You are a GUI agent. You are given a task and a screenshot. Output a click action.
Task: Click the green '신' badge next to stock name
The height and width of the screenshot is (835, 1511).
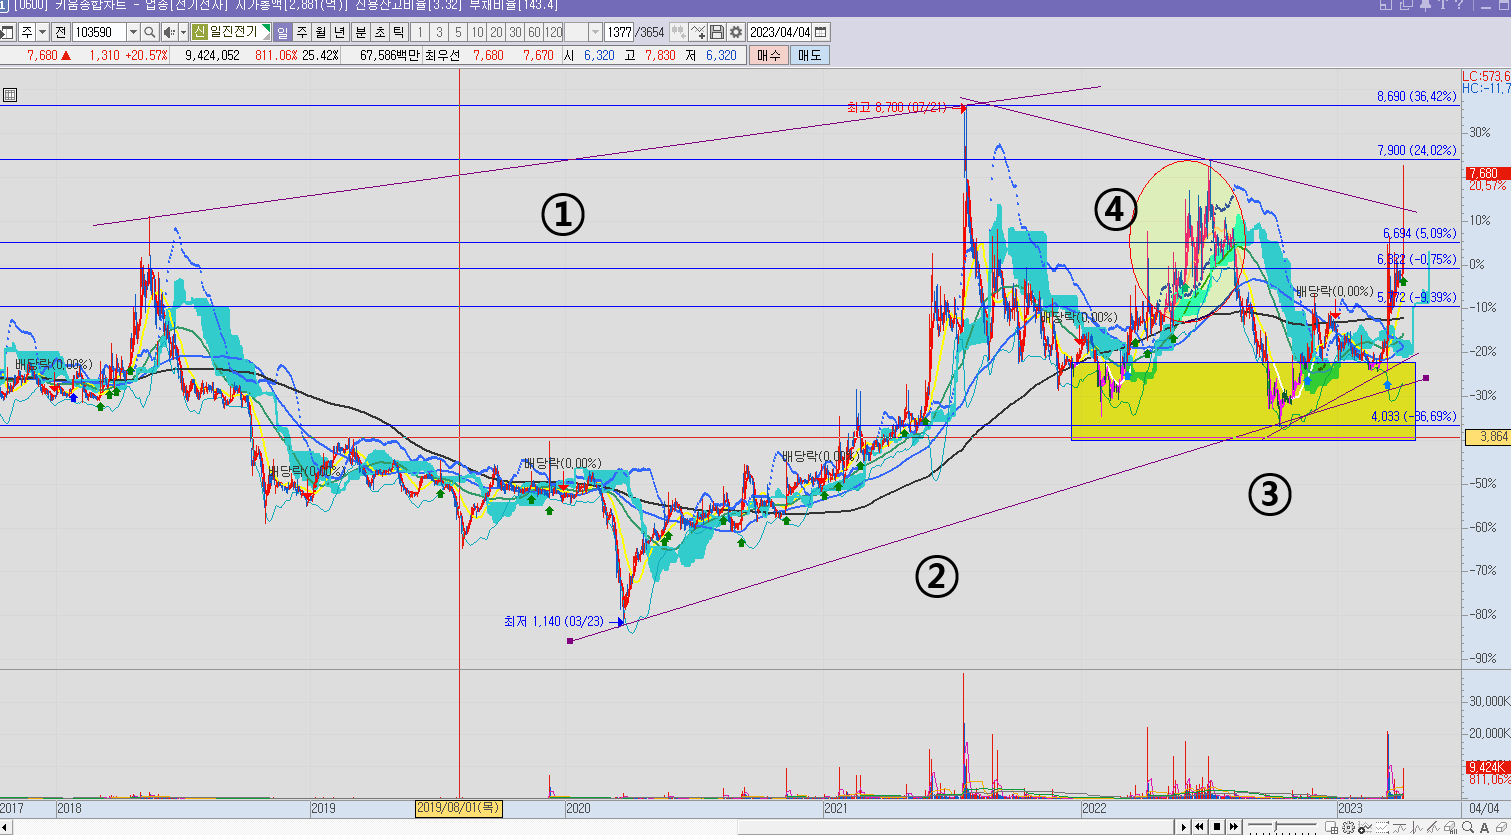point(199,32)
